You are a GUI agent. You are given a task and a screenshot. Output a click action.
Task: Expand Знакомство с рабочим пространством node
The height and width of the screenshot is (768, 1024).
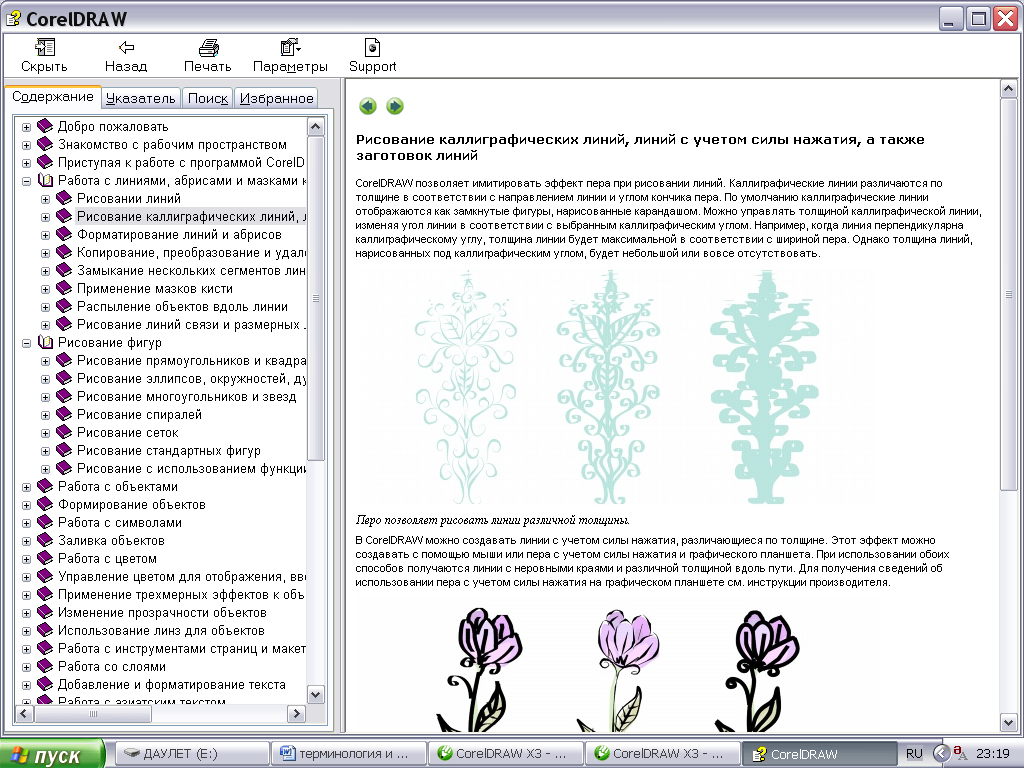click(x=26, y=145)
